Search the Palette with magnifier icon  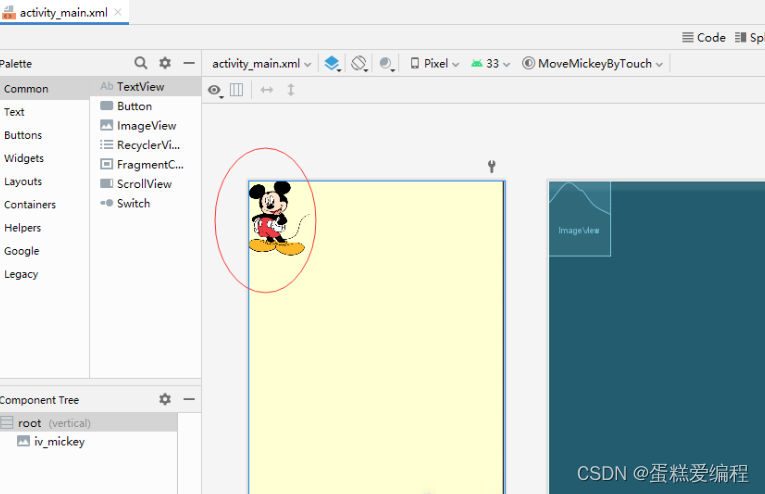tap(141, 63)
